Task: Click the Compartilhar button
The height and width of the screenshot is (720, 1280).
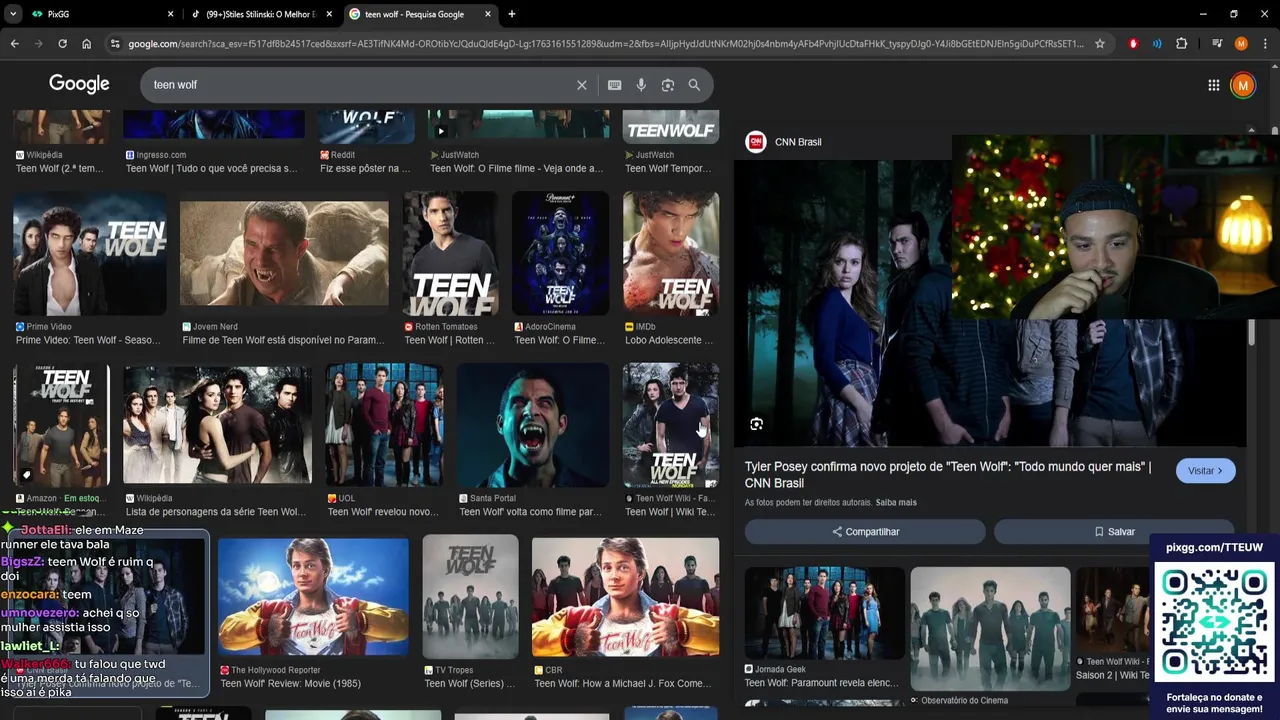Action: point(865,532)
